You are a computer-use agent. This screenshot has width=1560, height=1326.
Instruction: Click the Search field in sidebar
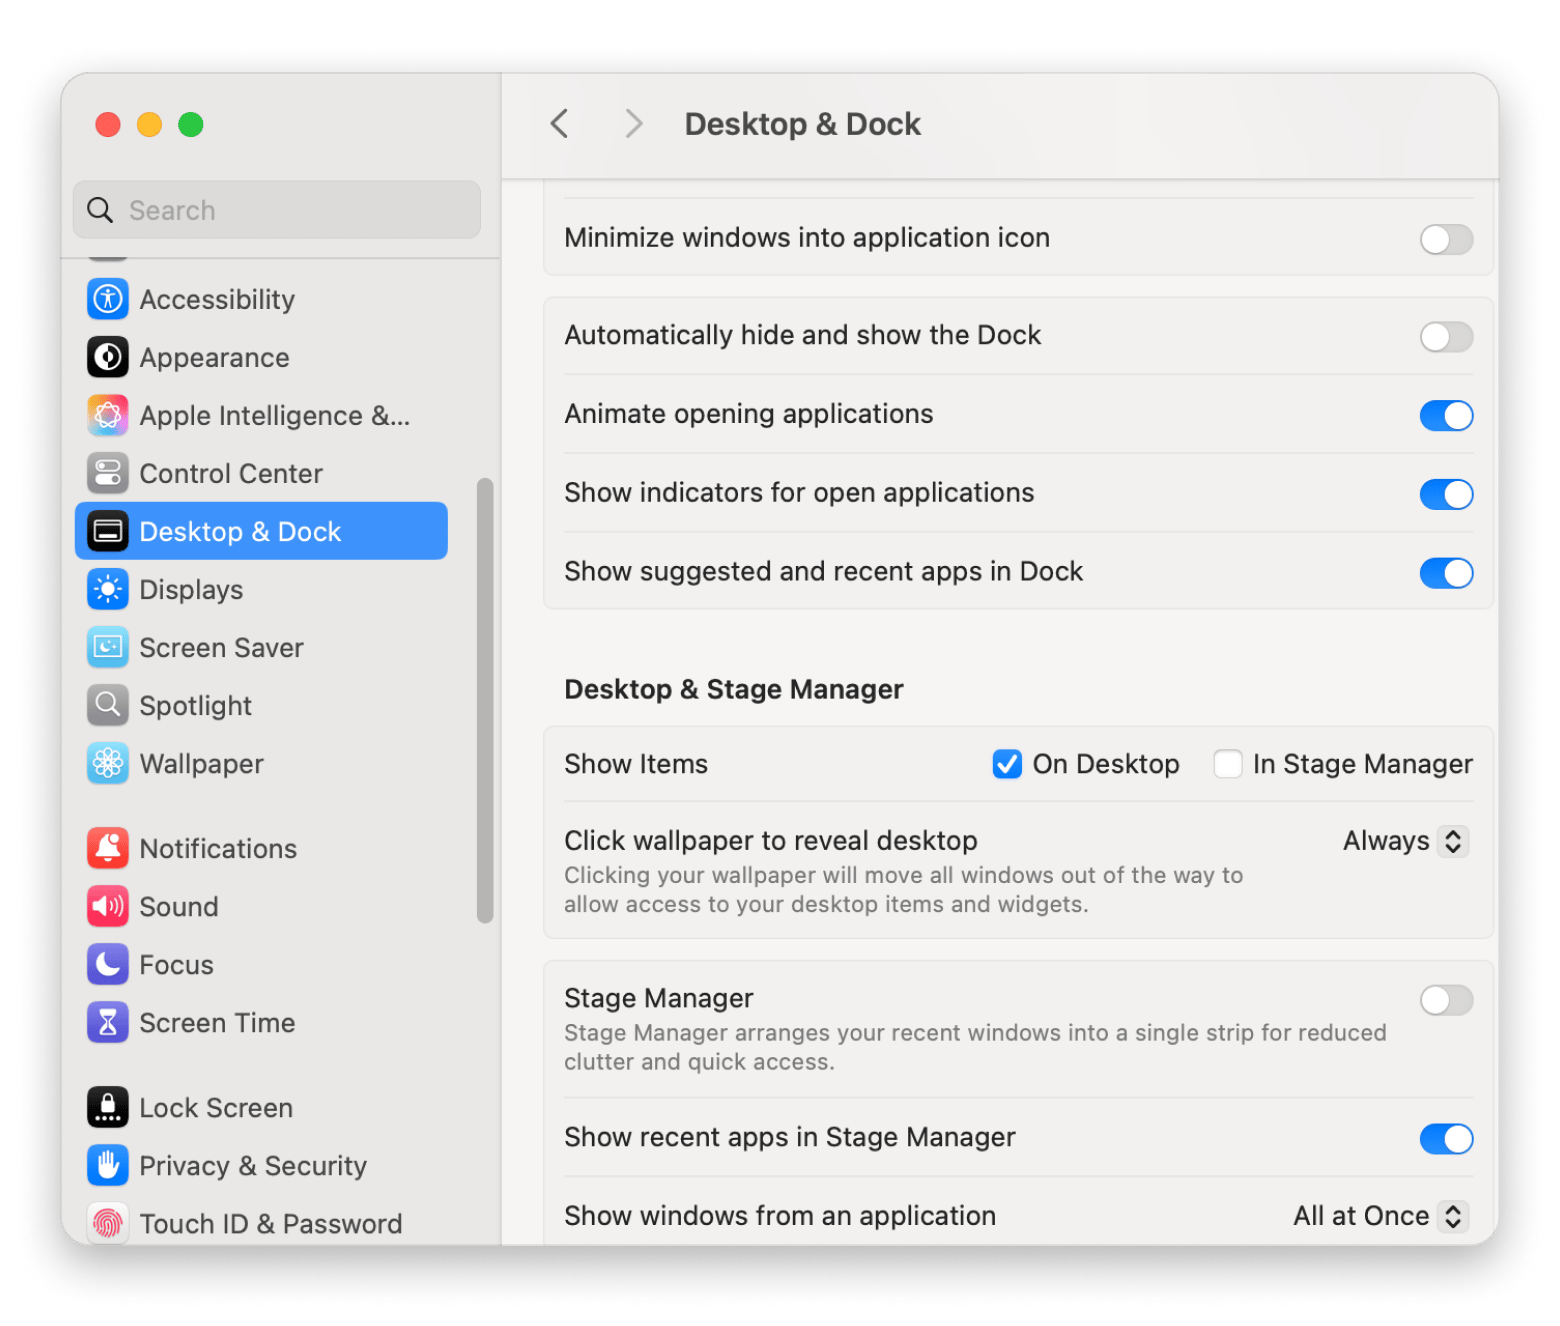[x=277, y=210]
